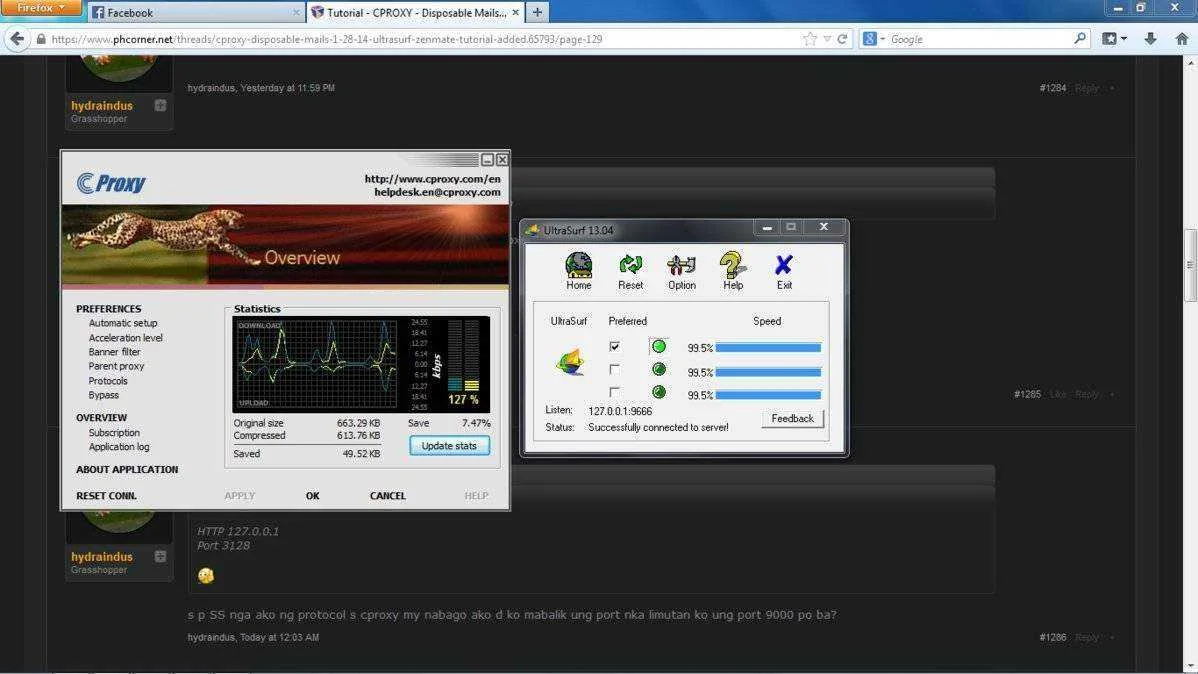Go to Firefox home page icon

[x=1181, y=39]
